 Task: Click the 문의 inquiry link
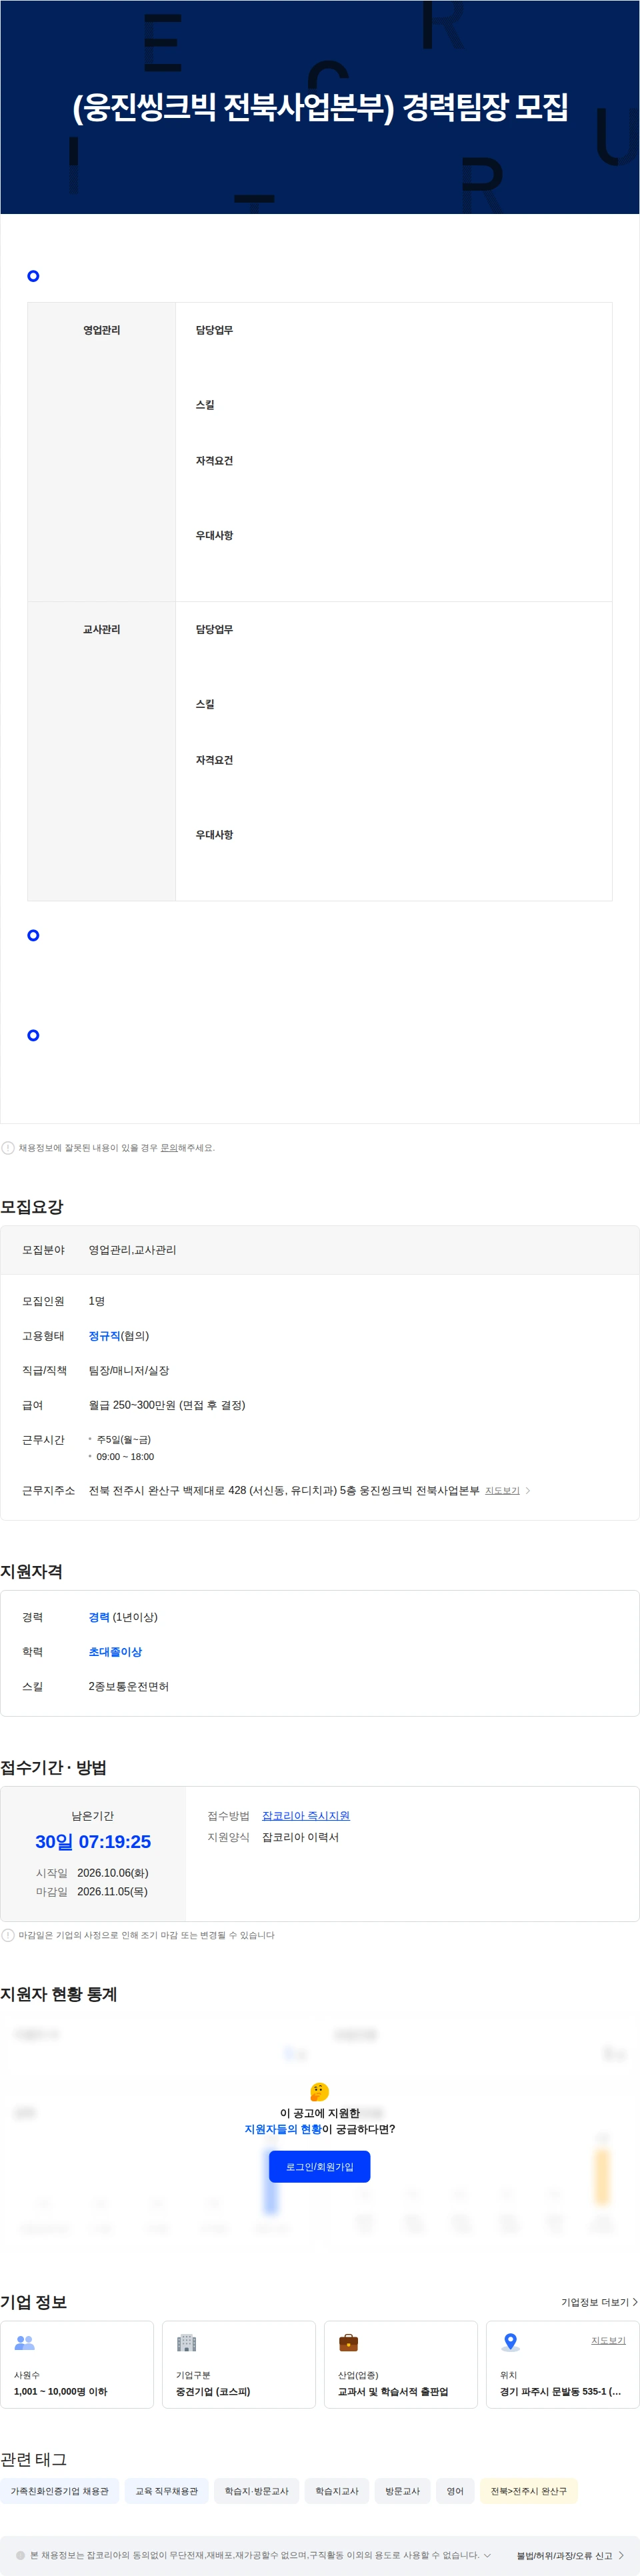[x=169, y=1148]
